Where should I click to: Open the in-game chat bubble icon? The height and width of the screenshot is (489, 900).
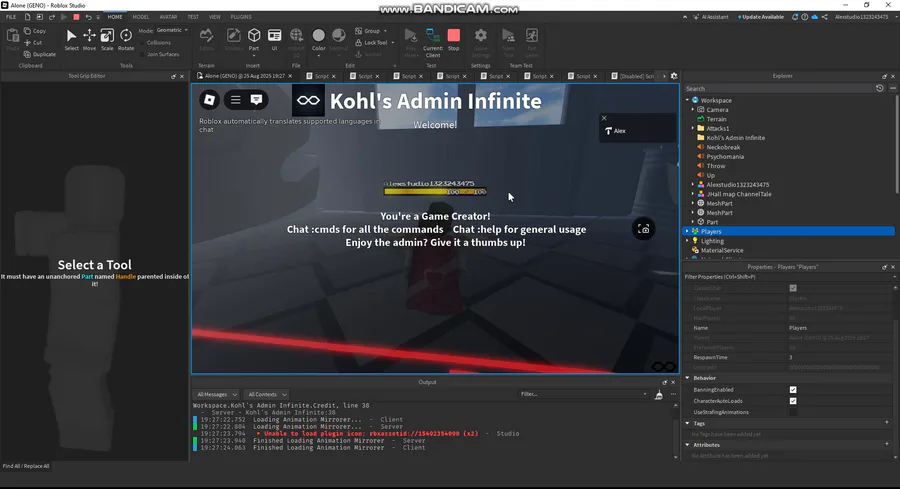pos(256,100)
